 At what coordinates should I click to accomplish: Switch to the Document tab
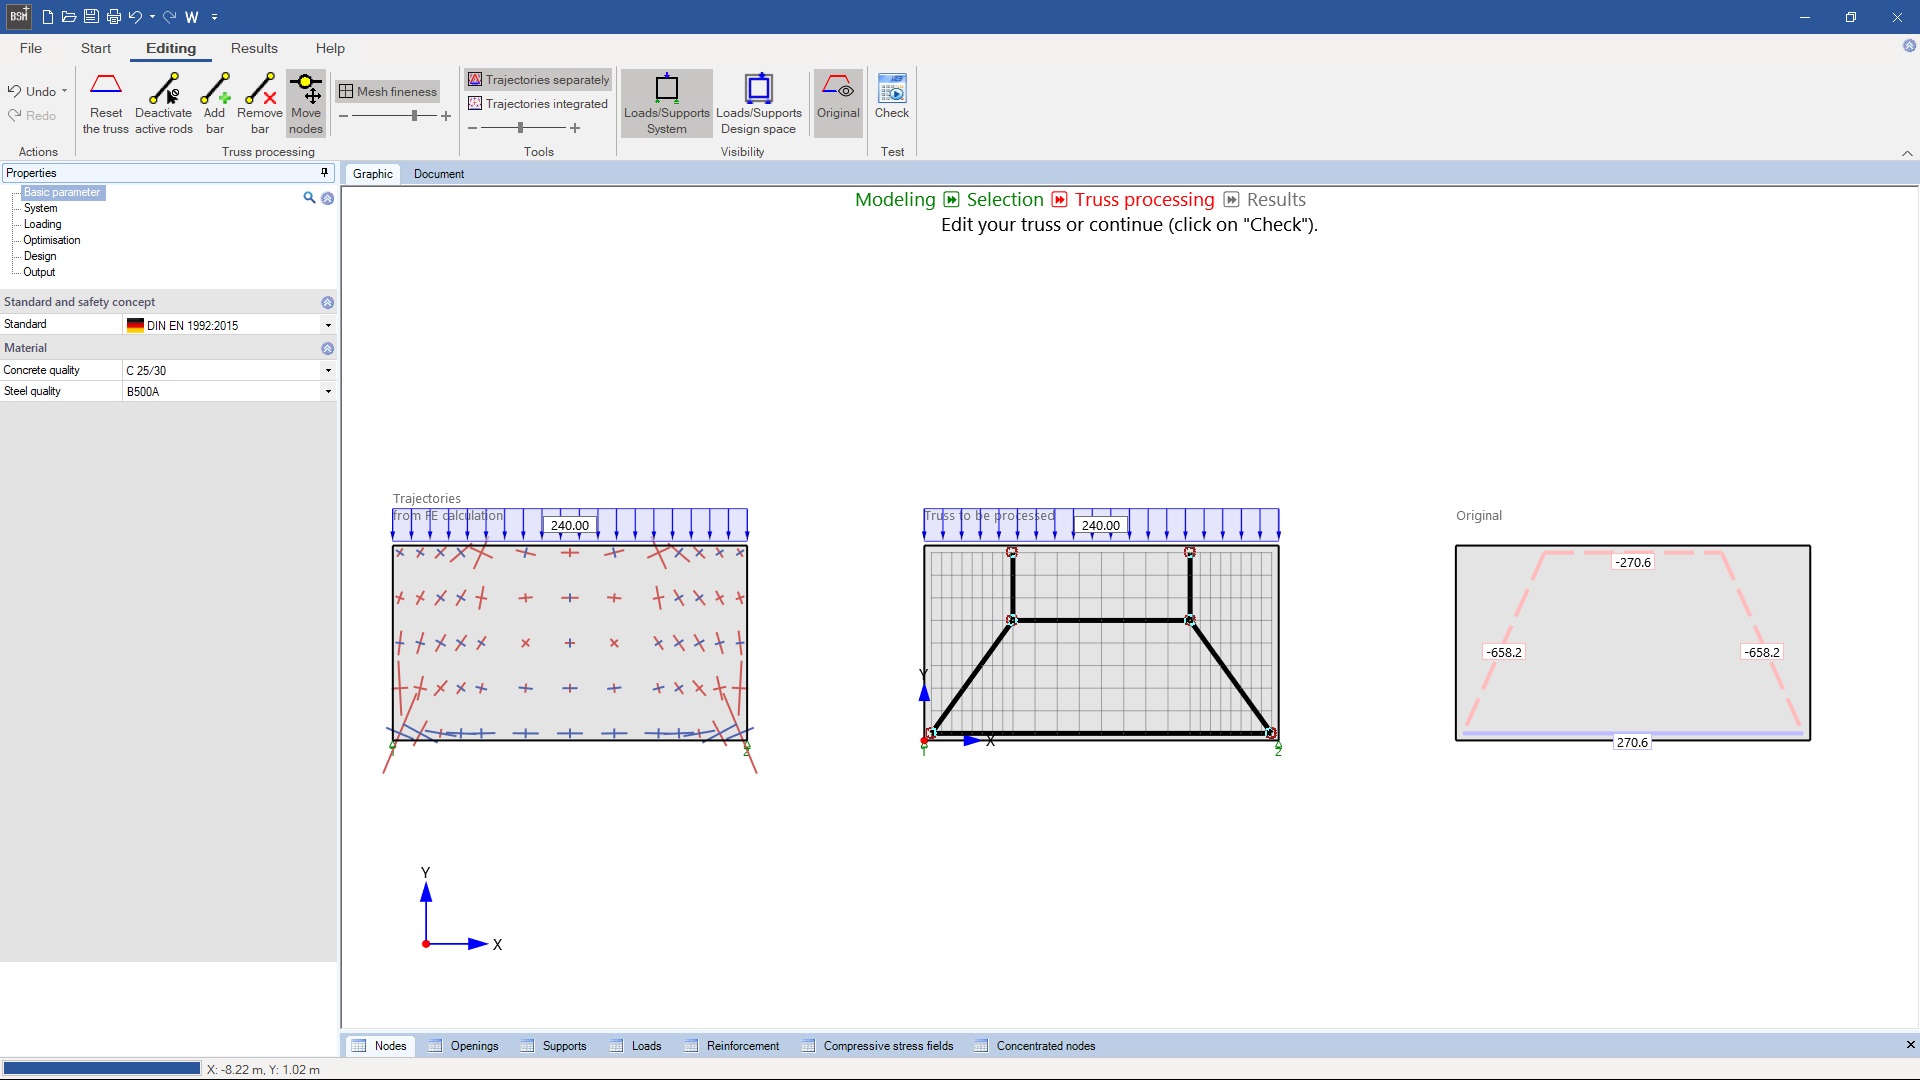[438, 173]
